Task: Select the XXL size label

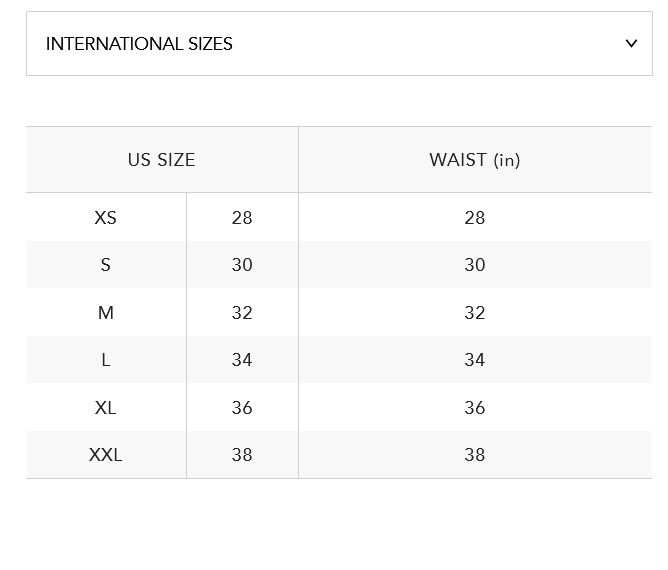Action: click(x=105, y=455)
